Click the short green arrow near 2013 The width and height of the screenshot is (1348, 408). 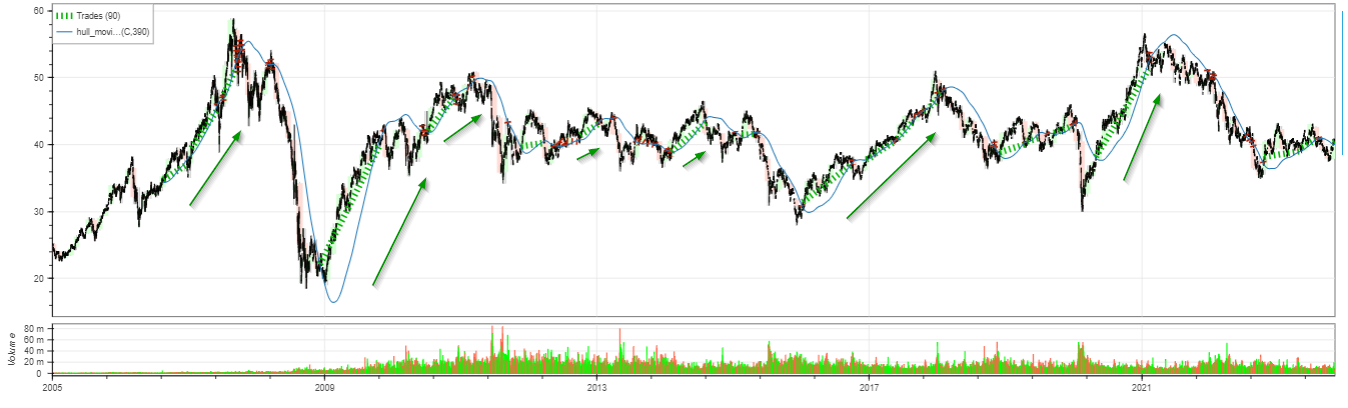pos(588,154)
